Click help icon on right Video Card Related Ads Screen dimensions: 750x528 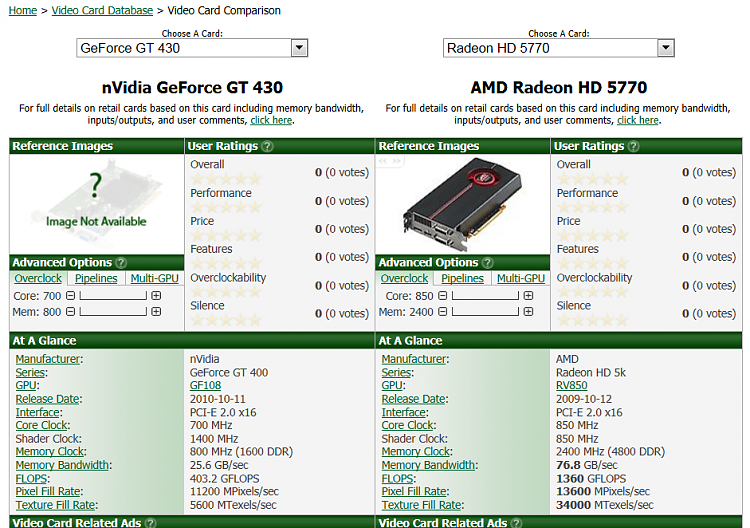coord(517,523)
